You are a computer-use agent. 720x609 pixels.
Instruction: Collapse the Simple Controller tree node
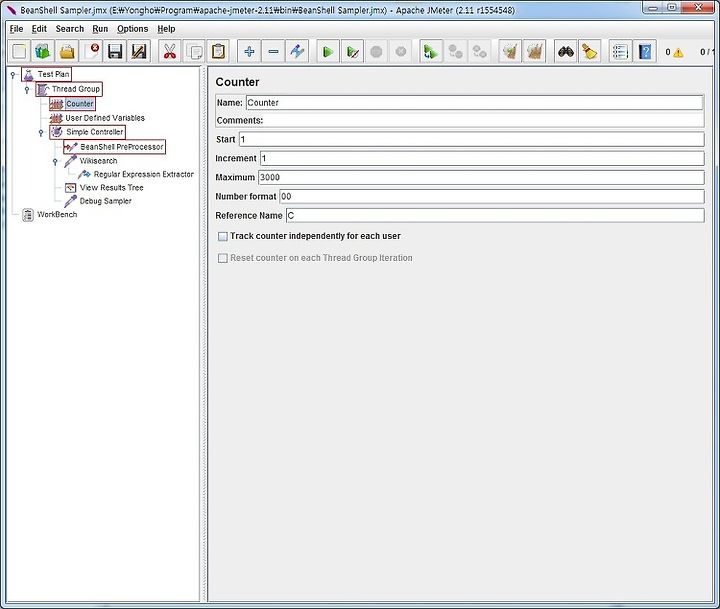[x=41, y=132]
